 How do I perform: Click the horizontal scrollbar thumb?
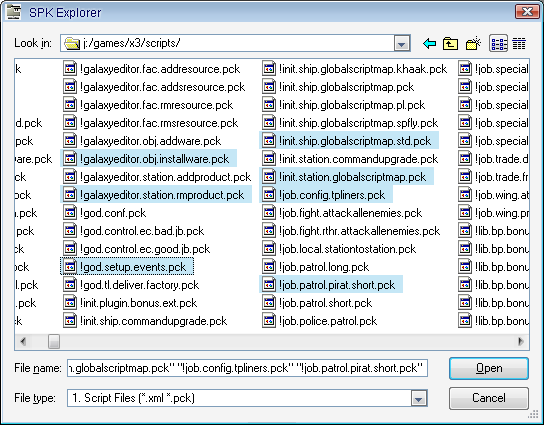click(54, 341)
